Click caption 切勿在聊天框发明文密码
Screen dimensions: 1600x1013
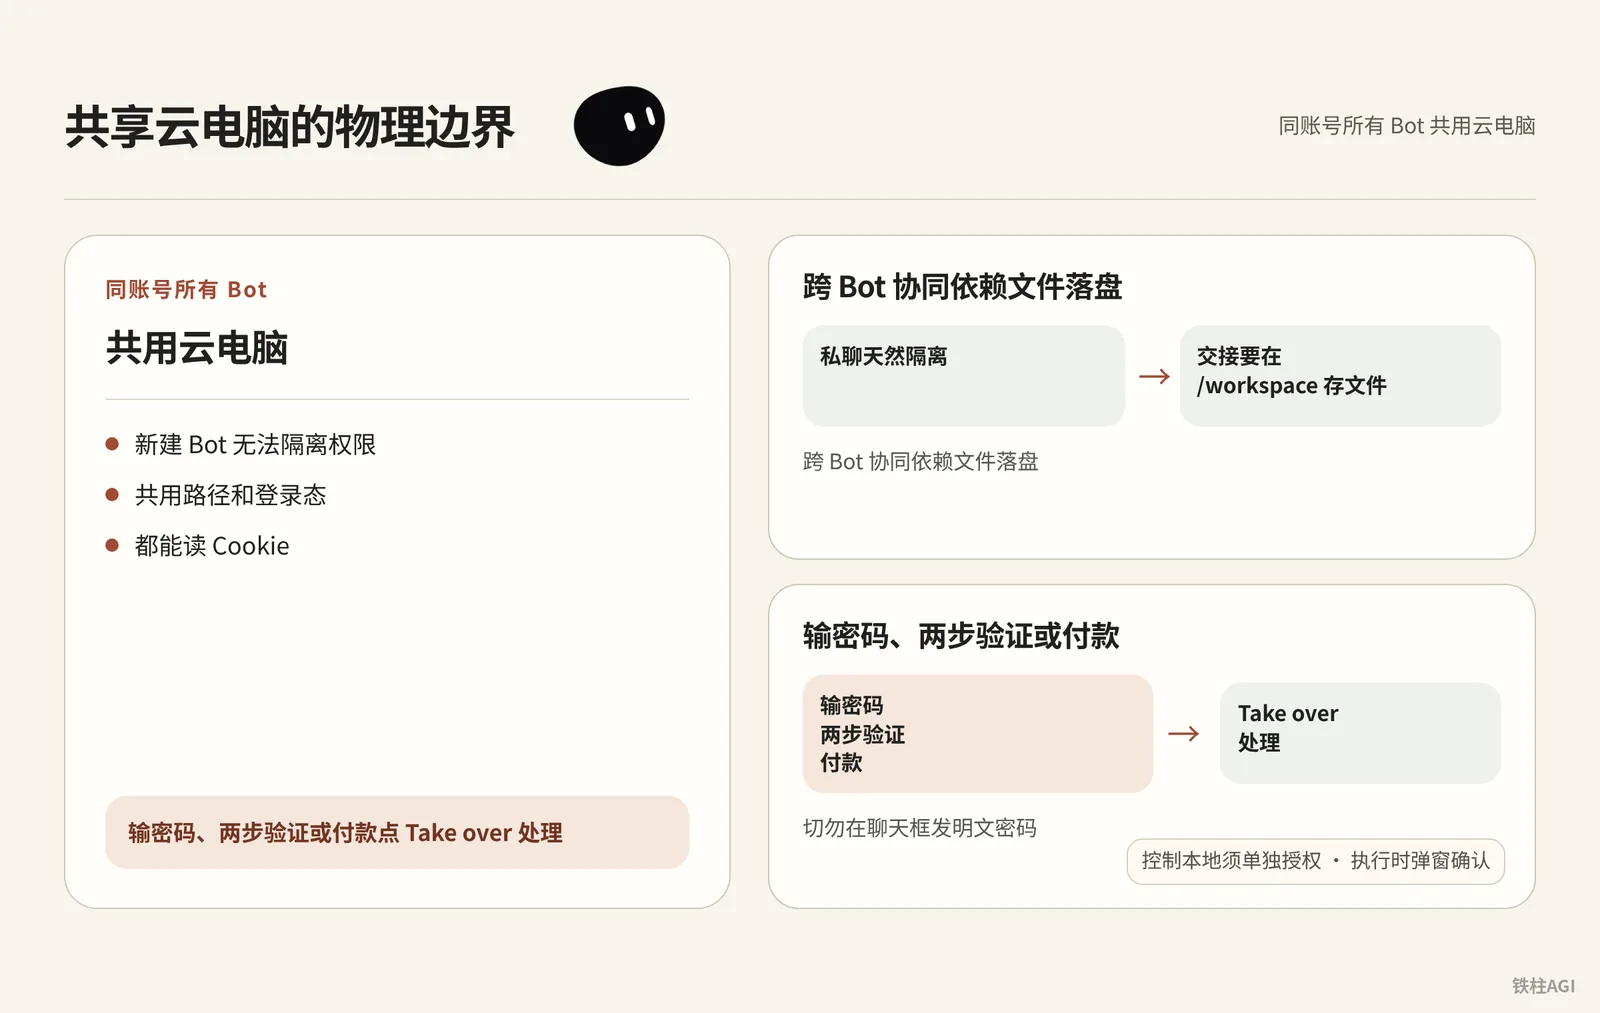coord(919,828)
